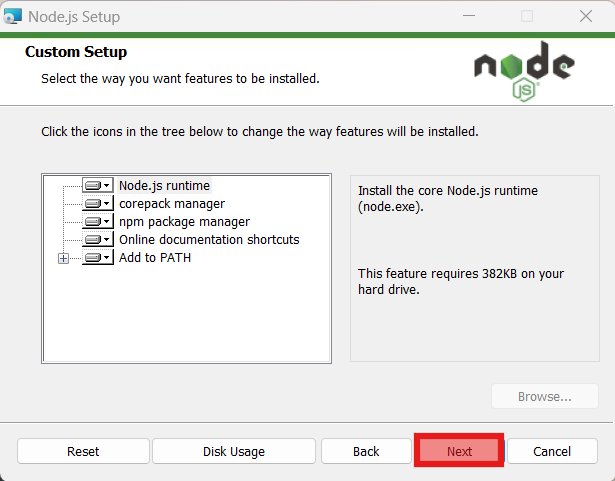Select the Node.js runtime tree label
The width and height of the screenshot is (615, 481).
pos(164,185)
